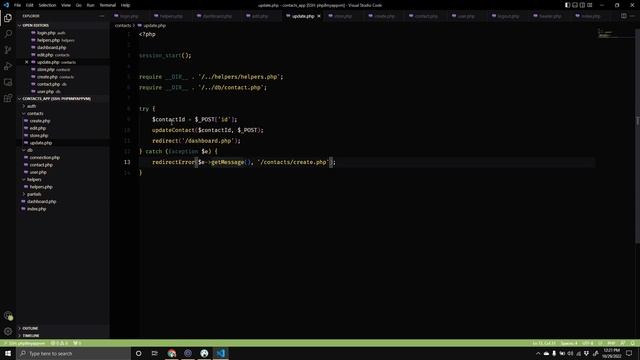640x360 pixels.
Task: Open the Run menu
Action: point(91,5)
